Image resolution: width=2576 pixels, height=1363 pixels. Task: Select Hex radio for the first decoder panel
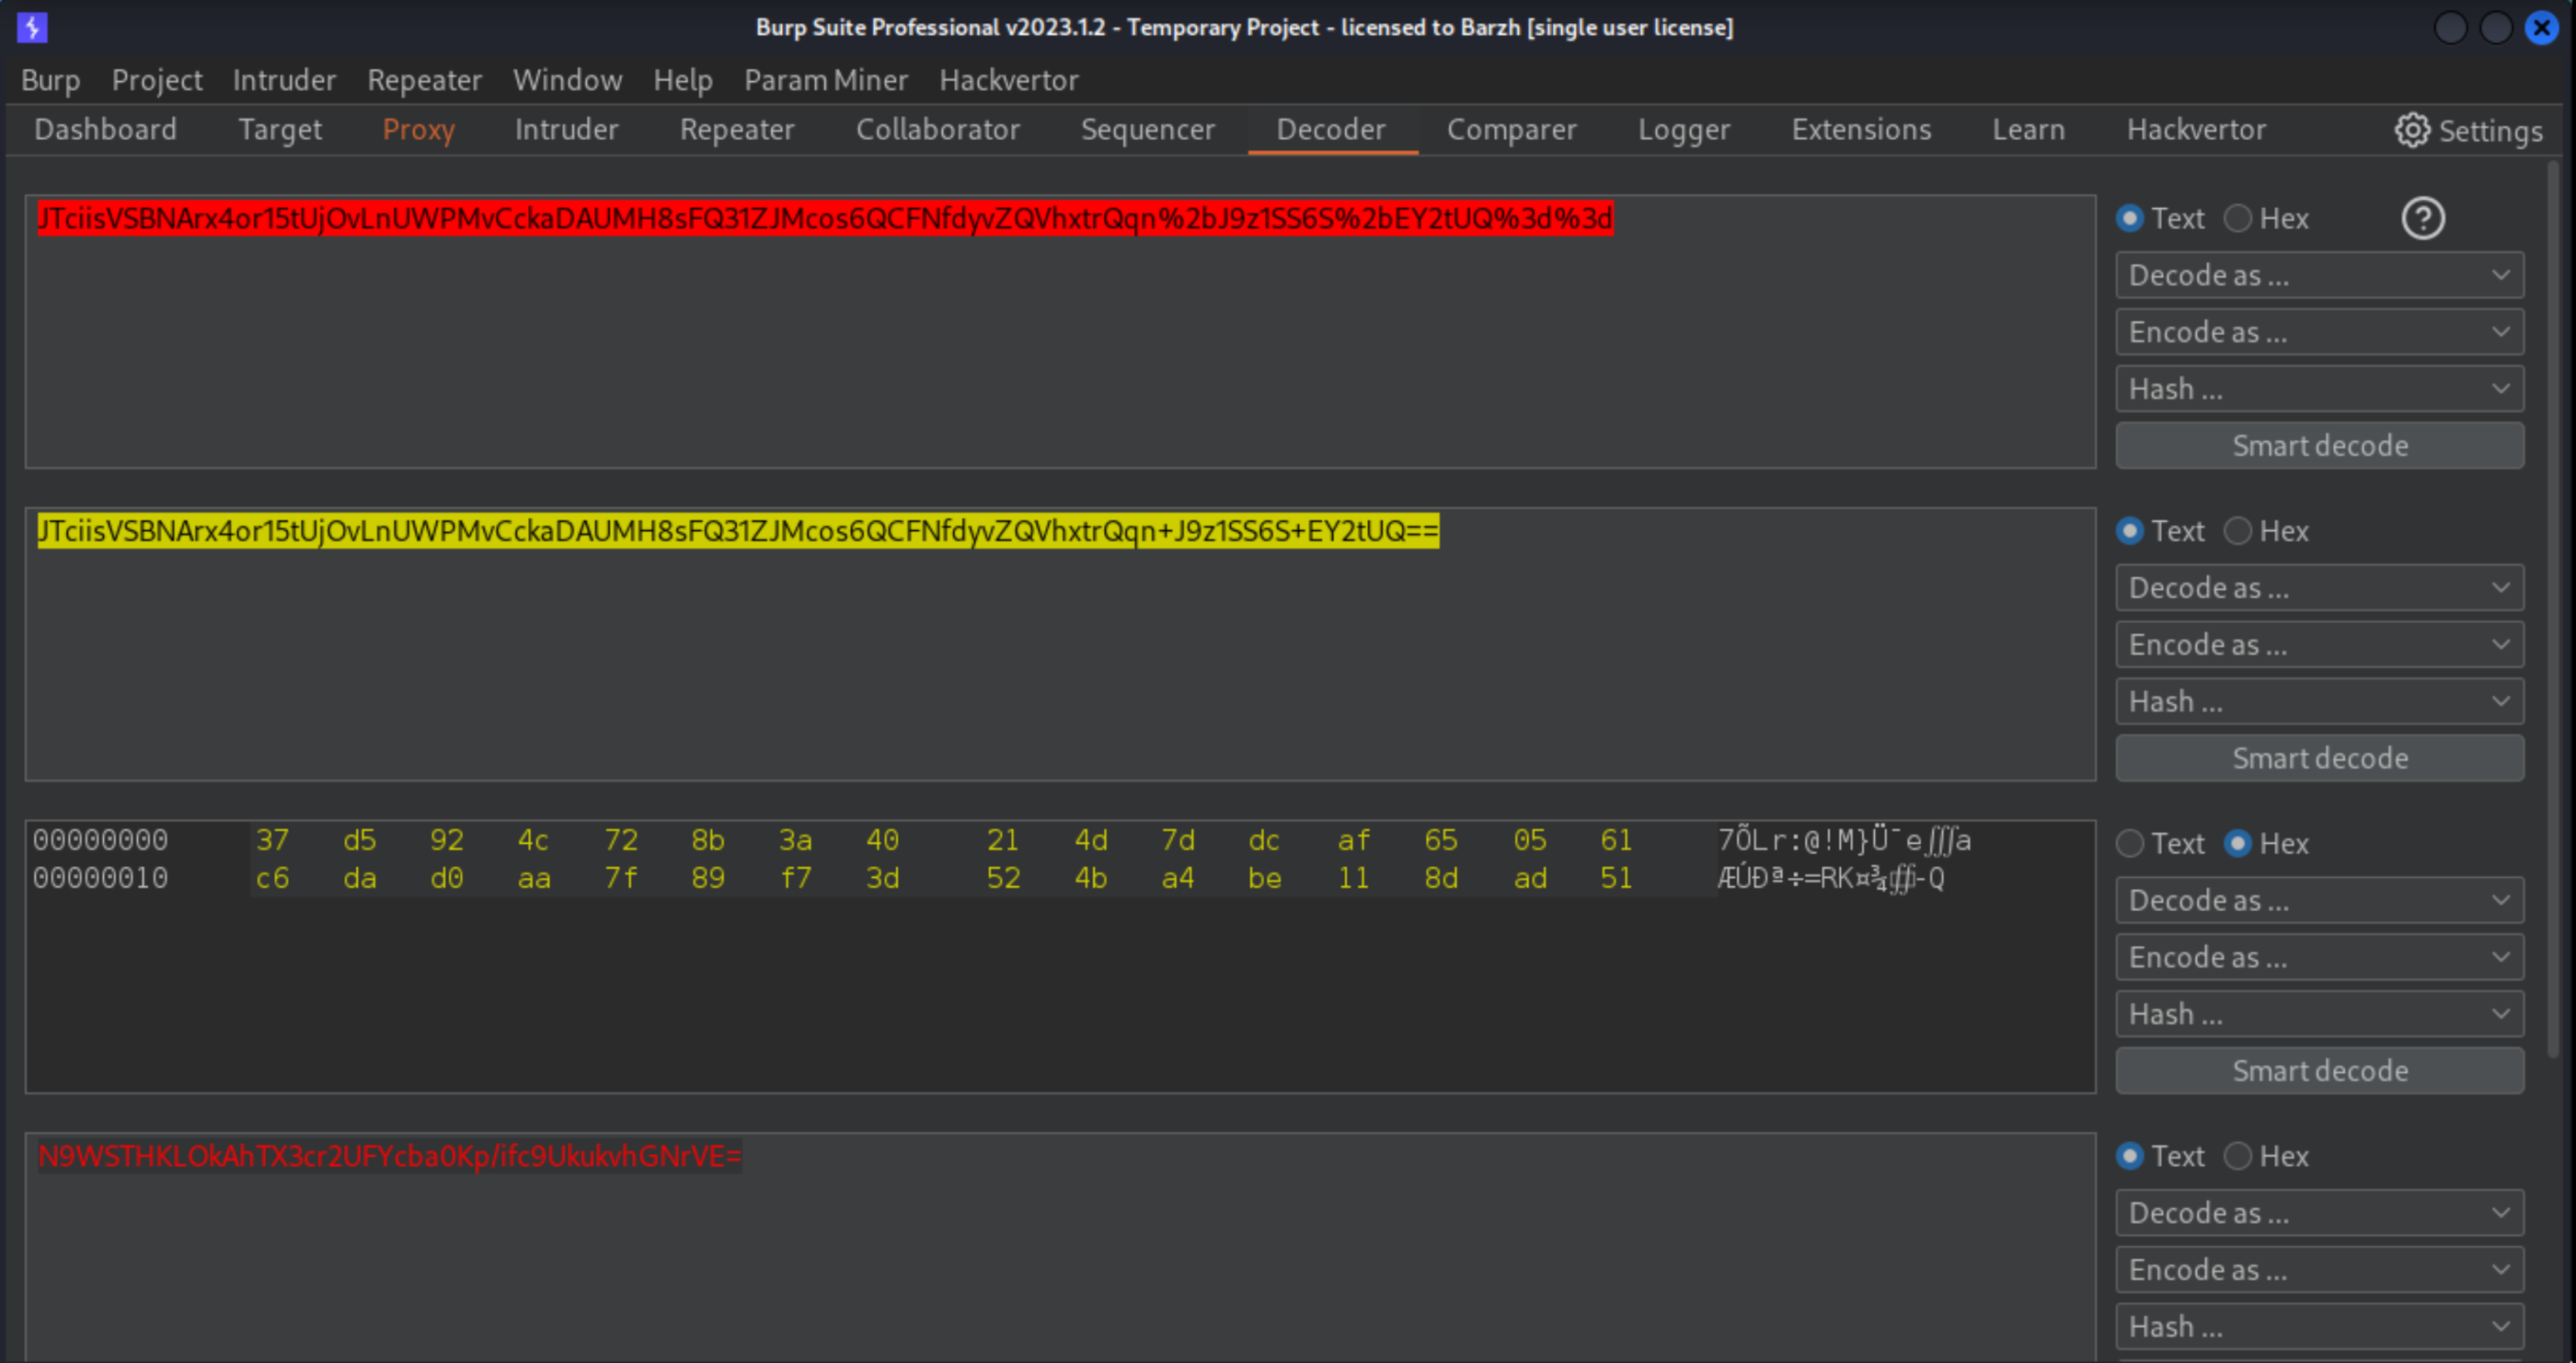(x=2237, y=218)
